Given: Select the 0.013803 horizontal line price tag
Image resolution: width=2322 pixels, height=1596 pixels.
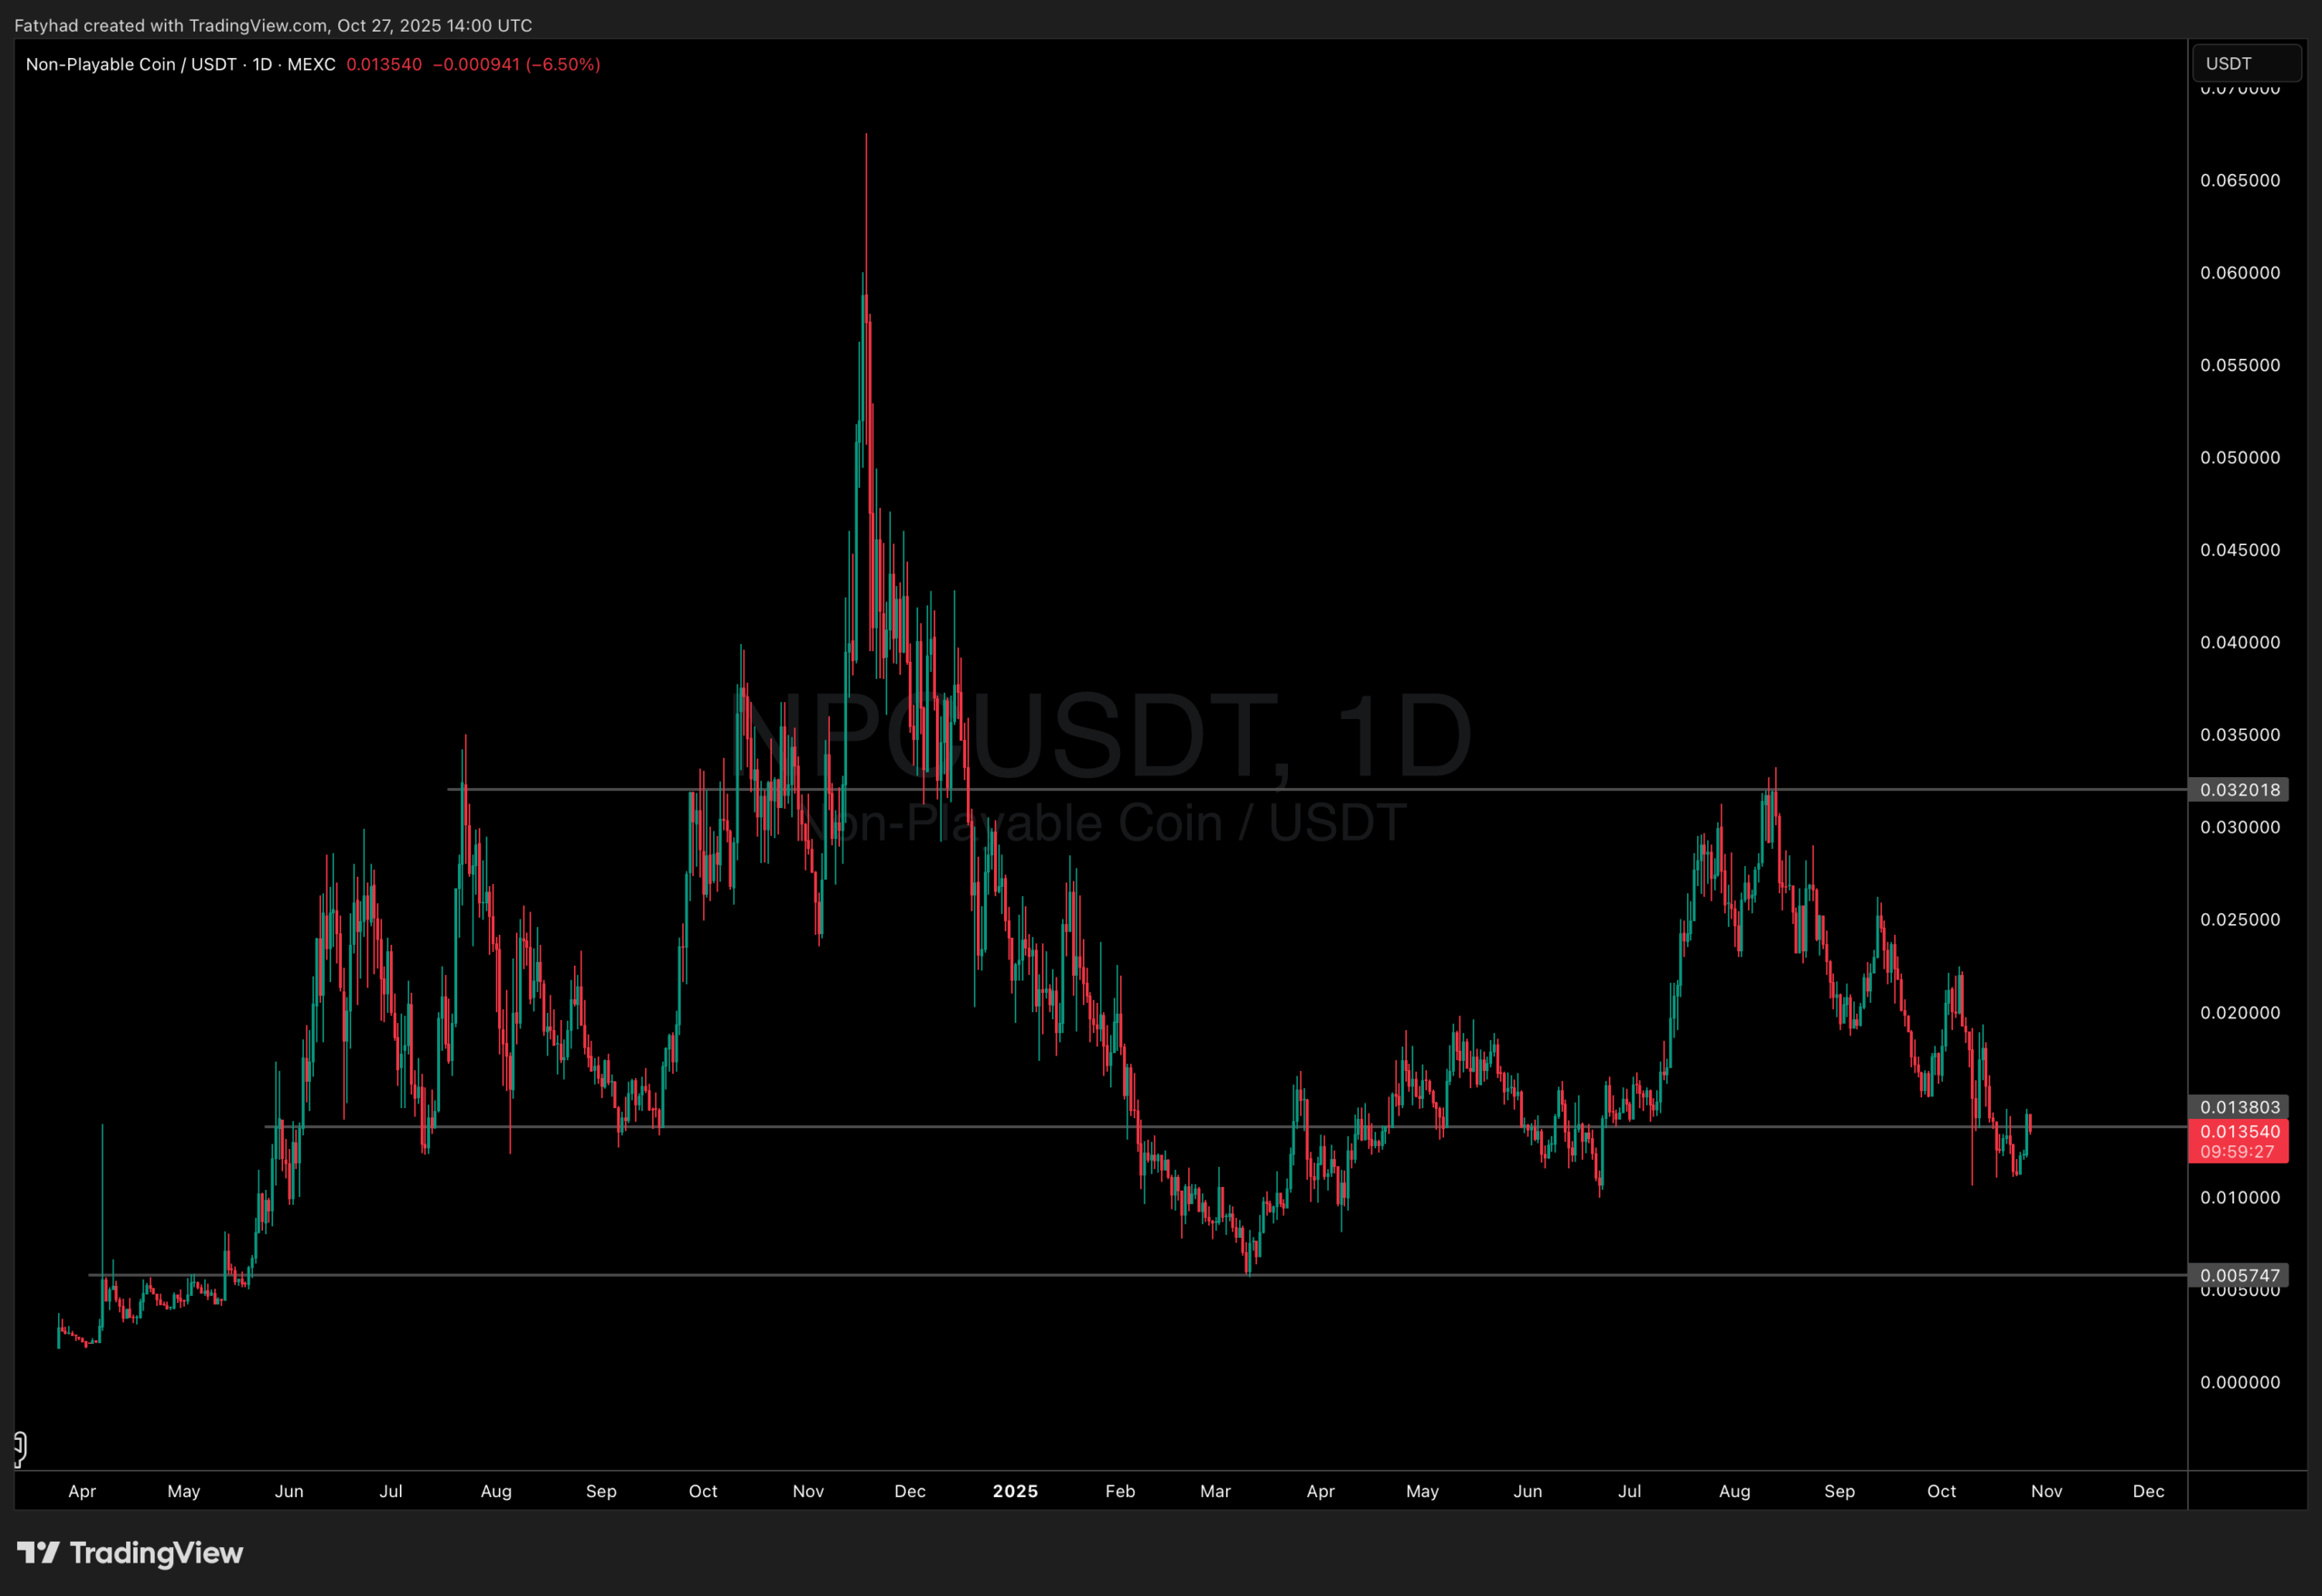Looking at the screenshot, I should pyautogui.click(x=2238, y=1106).
